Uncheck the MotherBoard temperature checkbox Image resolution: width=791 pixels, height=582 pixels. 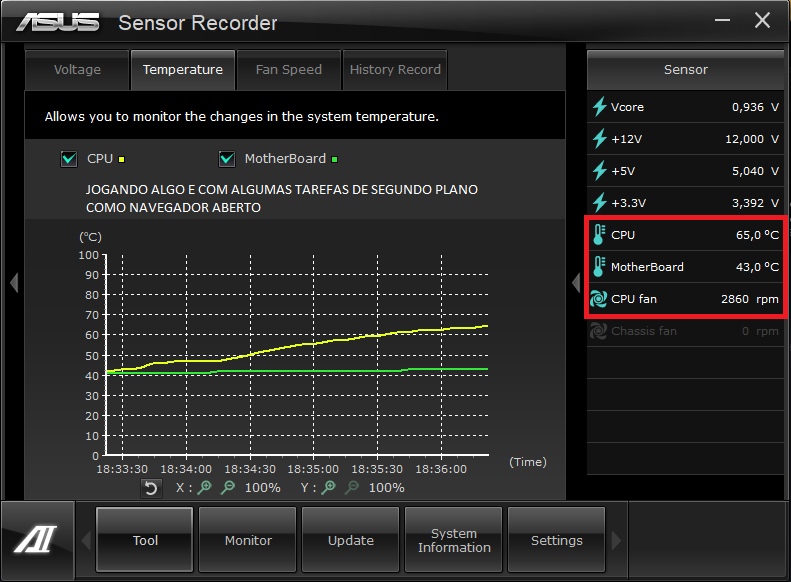(227, 159)
